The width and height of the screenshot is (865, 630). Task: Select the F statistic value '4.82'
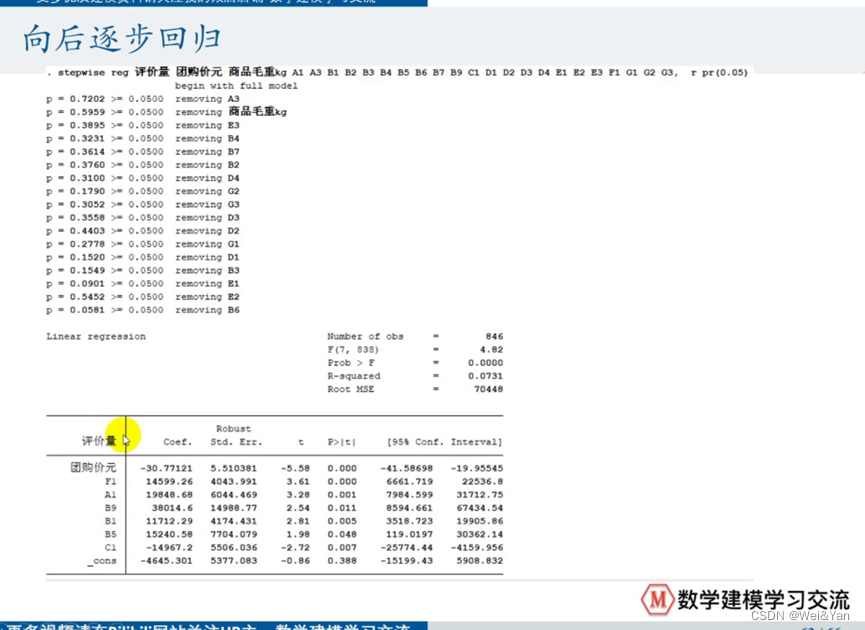(492, 350)
